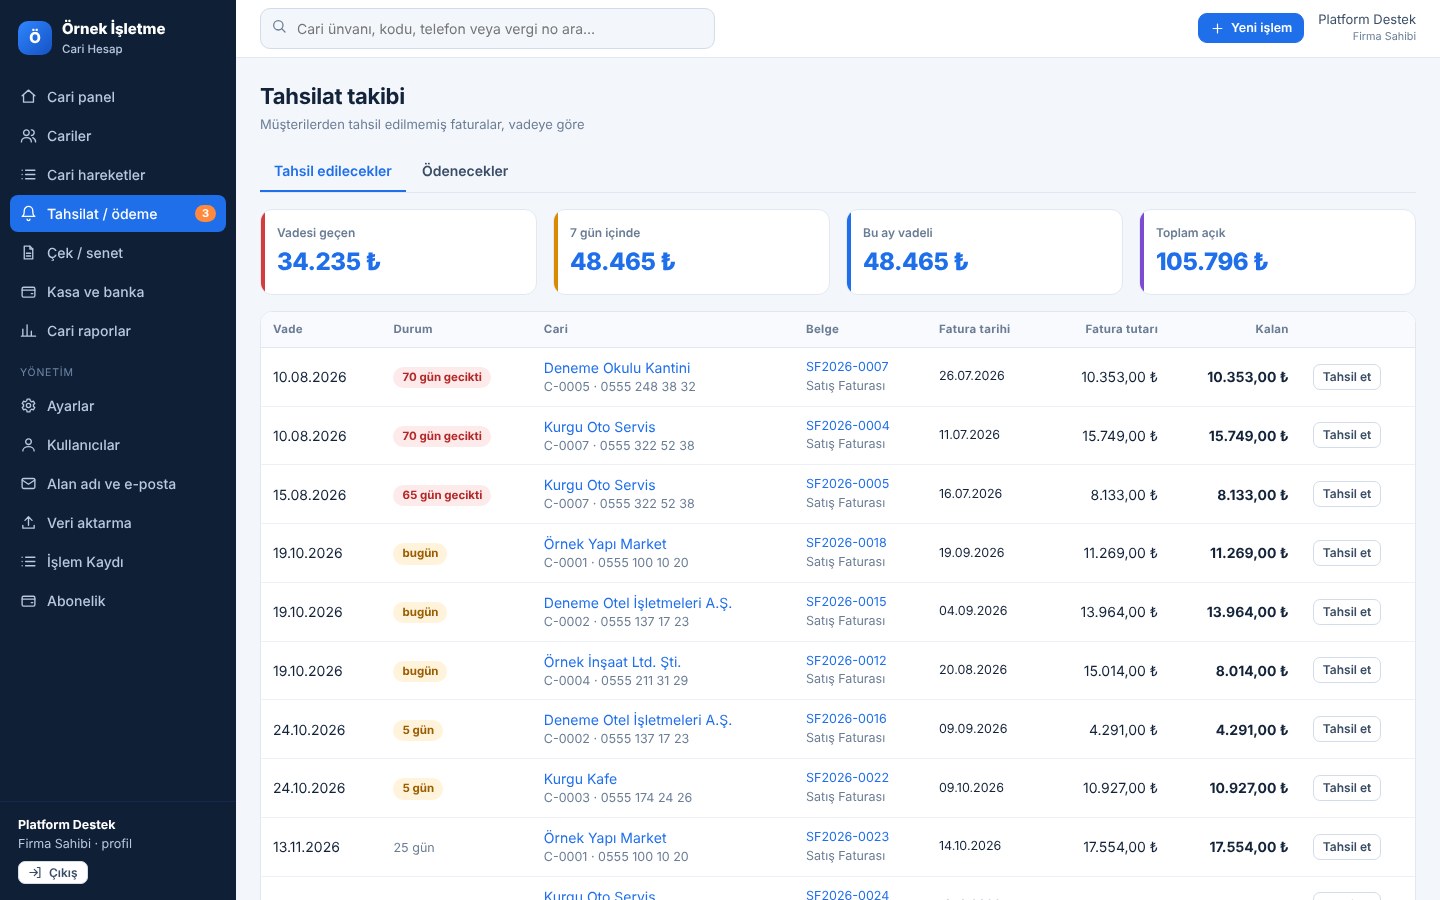Open the Cari hareketler menu label

[96, 175]
